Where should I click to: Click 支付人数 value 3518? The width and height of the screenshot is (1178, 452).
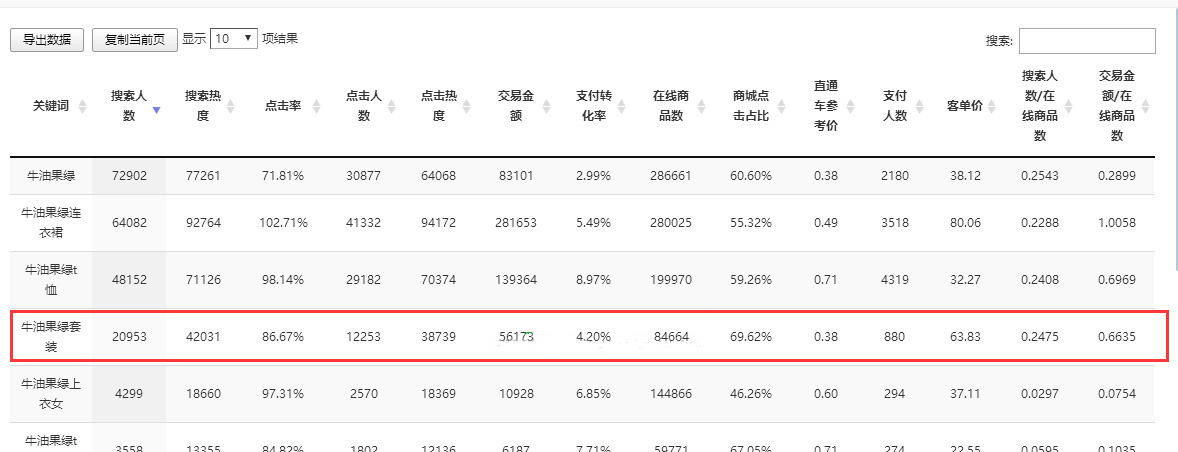pyautogui.click(x=895, y=223)
